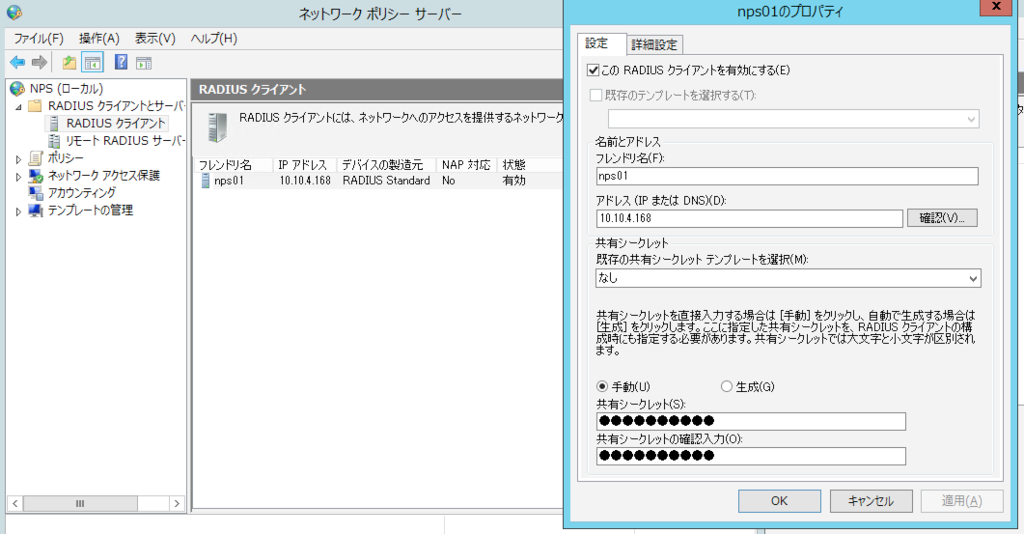Viewport: 1024px width, 534px height.
Task: Click the 10.10.4.168 cell in client list
Action: click(305, 181)
